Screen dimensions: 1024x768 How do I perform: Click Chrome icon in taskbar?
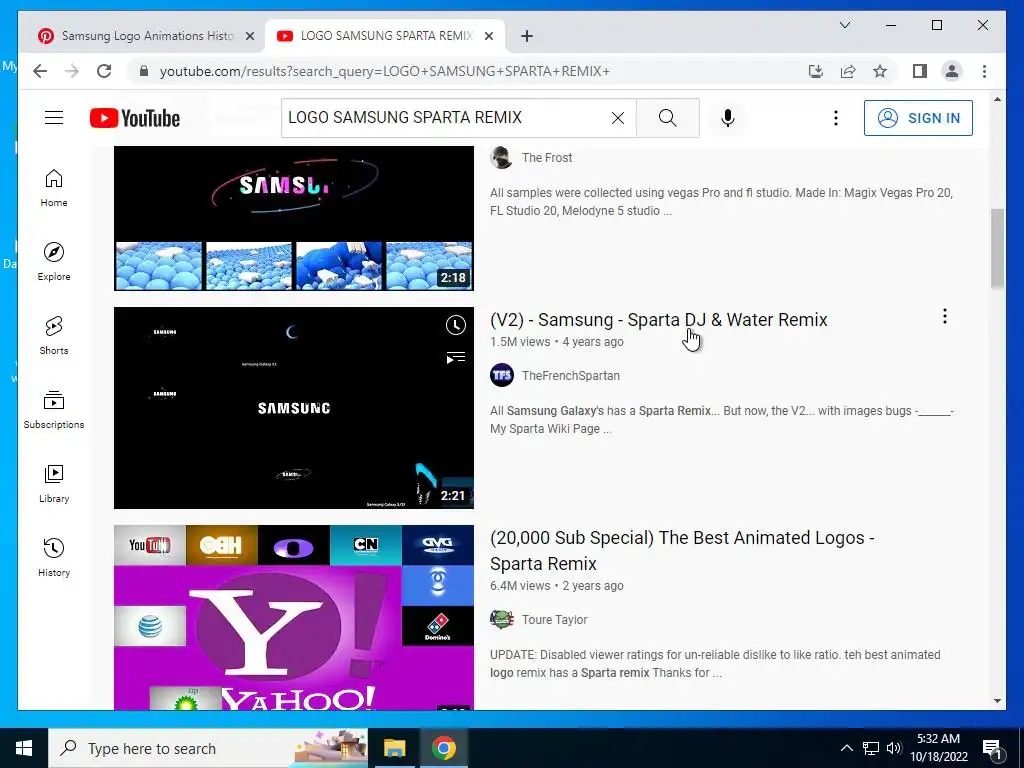tap(443, 748)
